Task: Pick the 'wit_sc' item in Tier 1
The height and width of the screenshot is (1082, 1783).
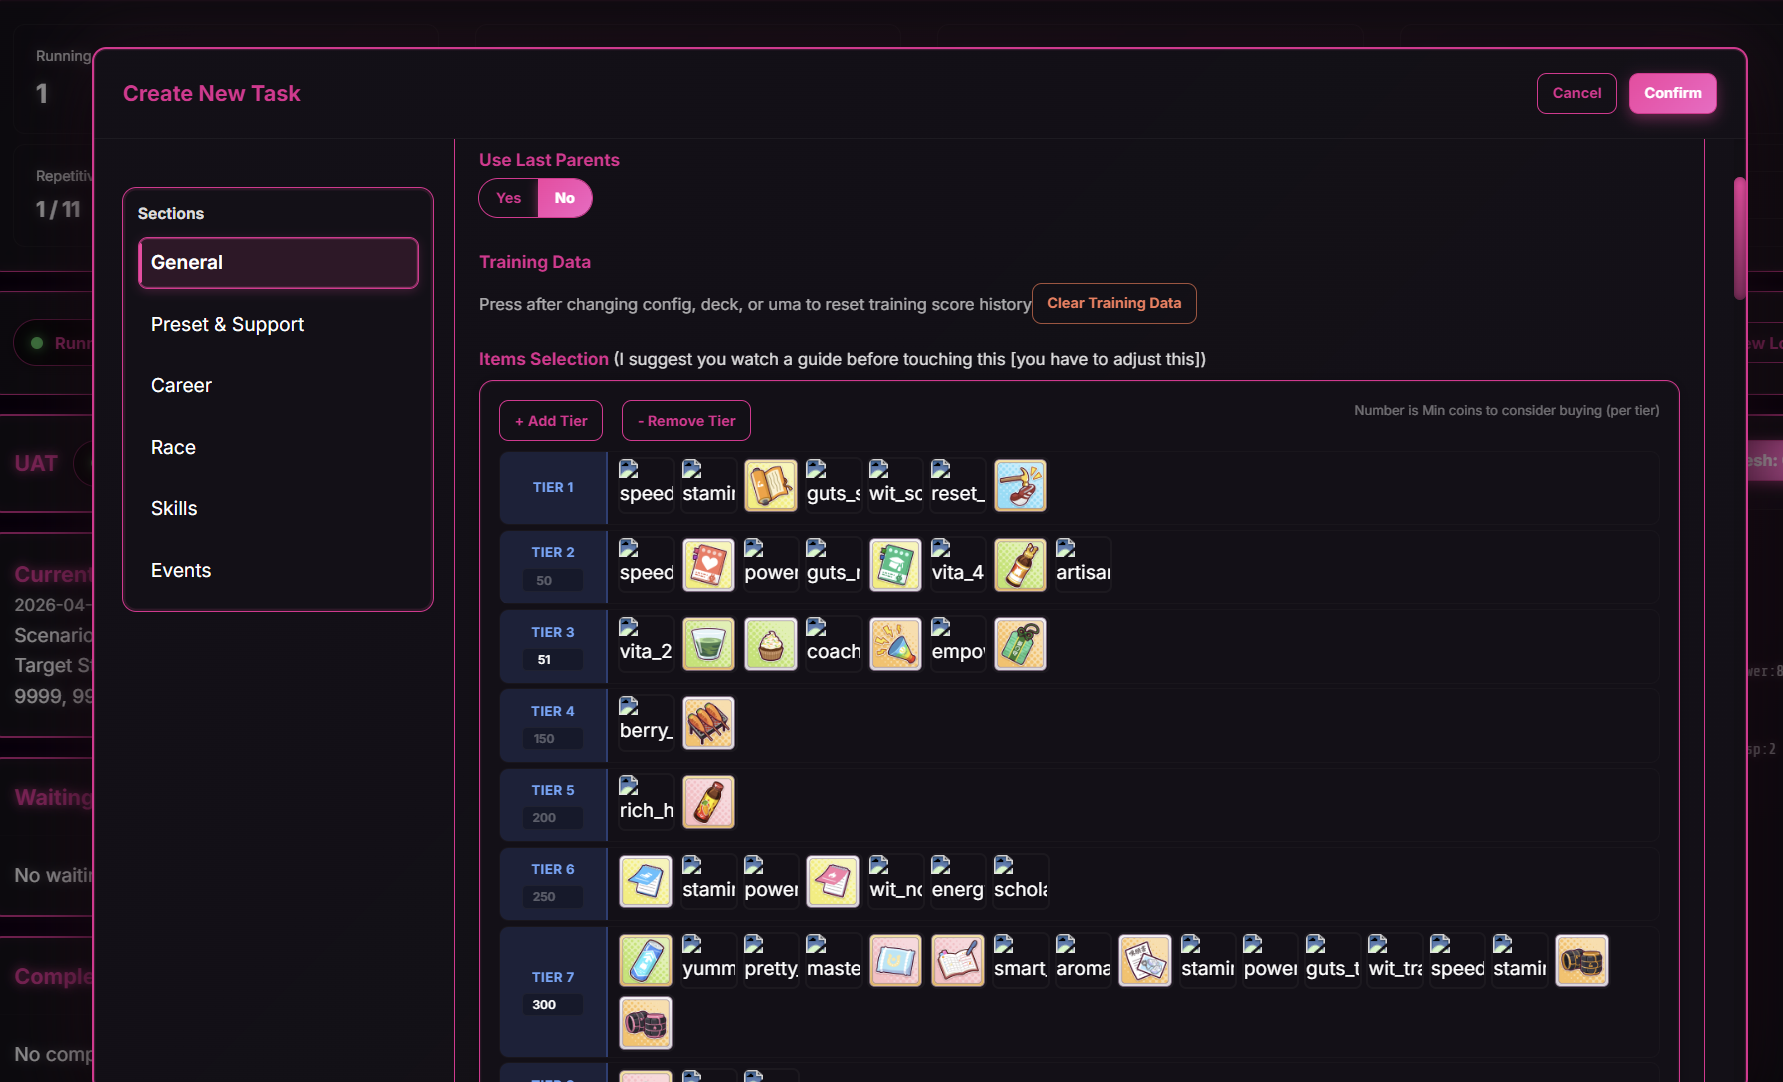Action: pos(895,486)
